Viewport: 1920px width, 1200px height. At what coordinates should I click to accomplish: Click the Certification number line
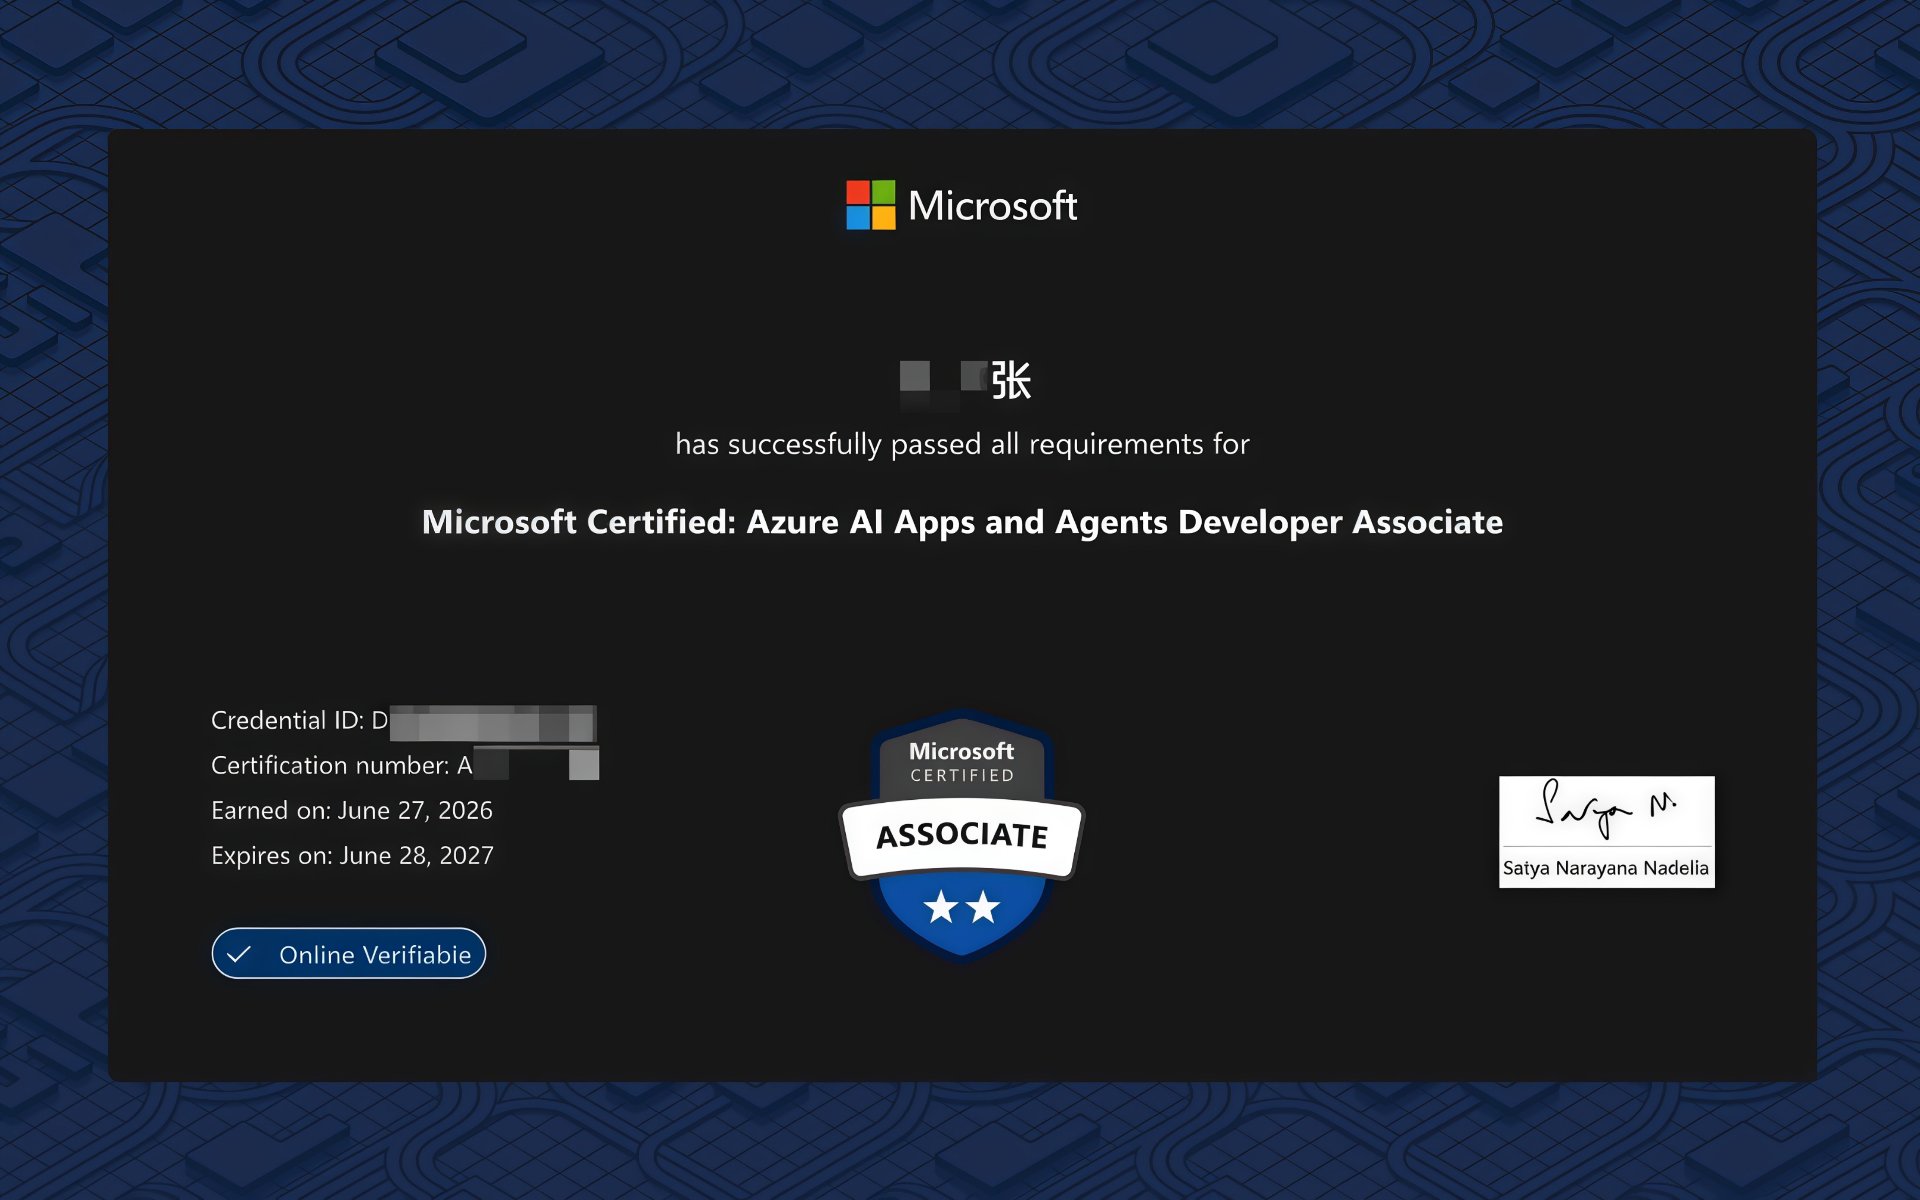pyautogui.click(x=405, y=765)
